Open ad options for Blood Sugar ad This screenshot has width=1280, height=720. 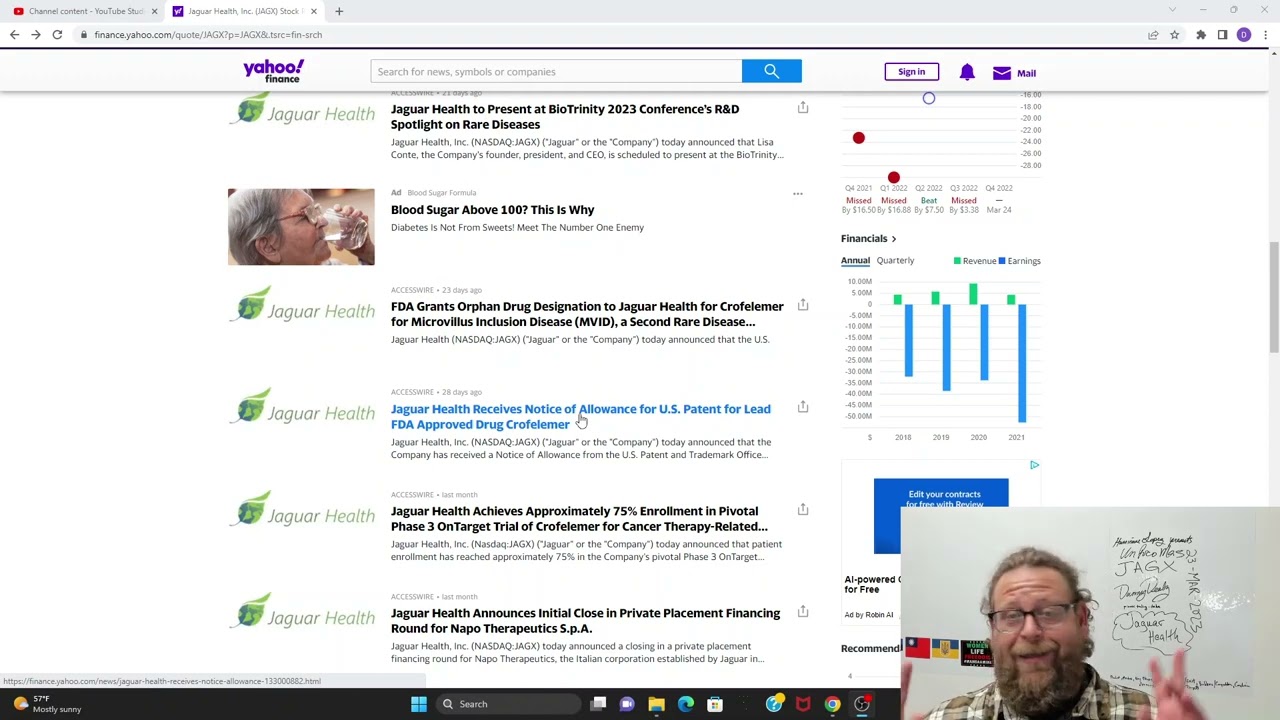797,193
